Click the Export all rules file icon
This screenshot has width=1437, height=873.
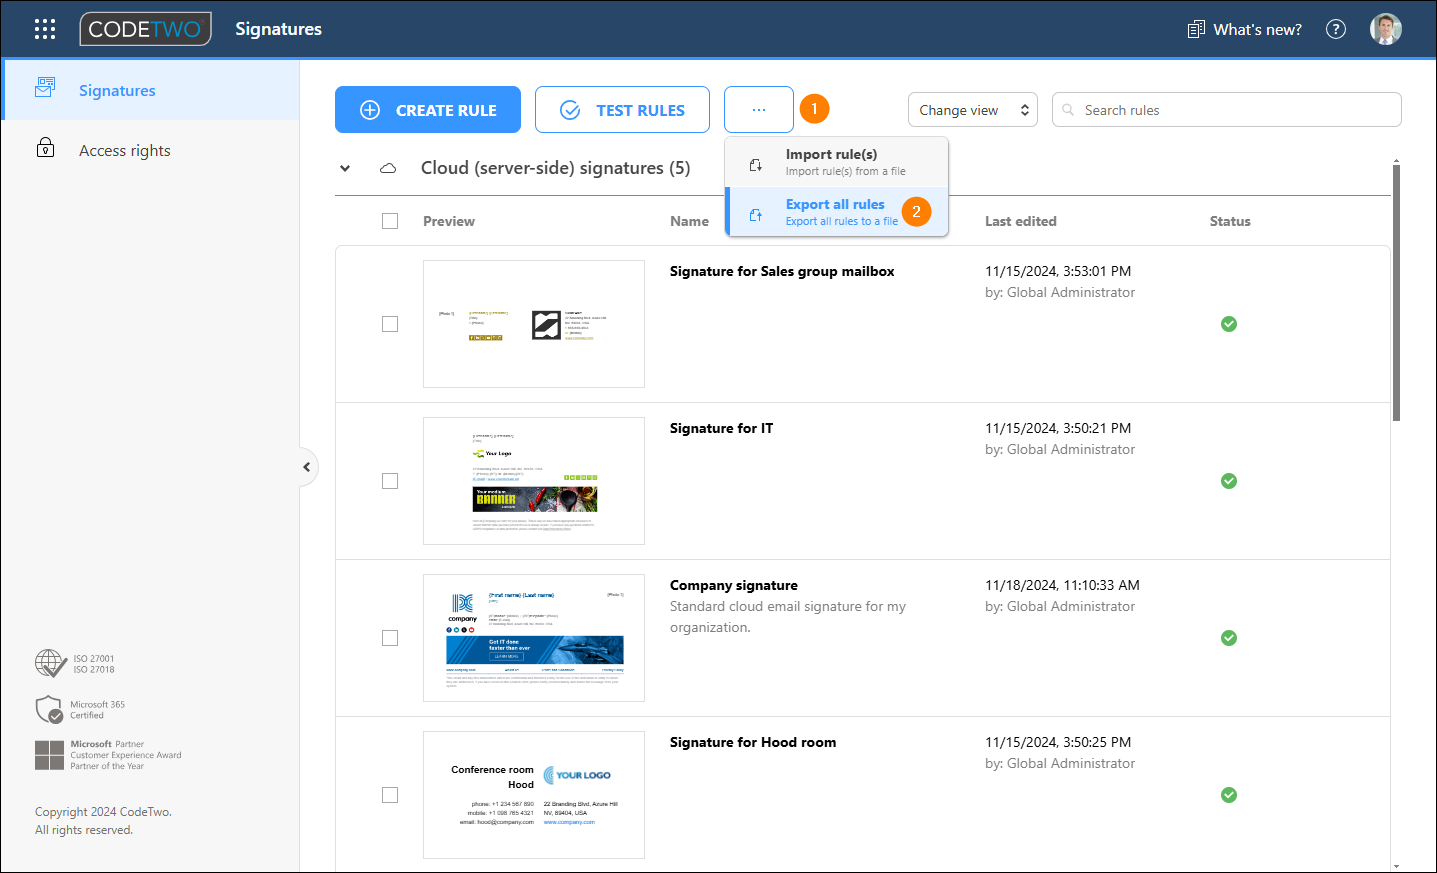point(756,215)
